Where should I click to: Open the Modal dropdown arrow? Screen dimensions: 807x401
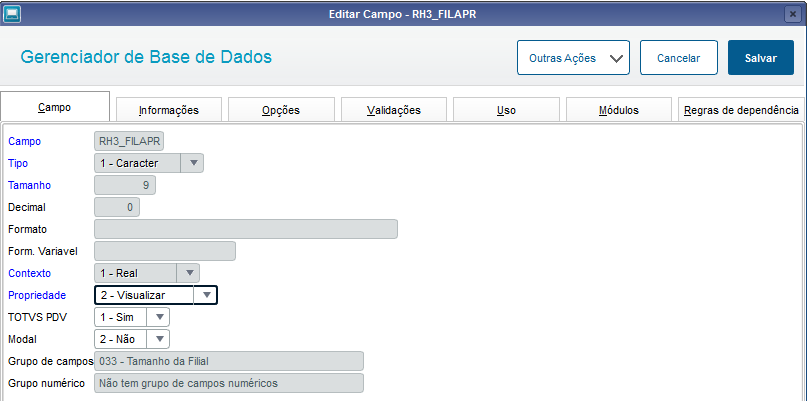click(159, 339)
